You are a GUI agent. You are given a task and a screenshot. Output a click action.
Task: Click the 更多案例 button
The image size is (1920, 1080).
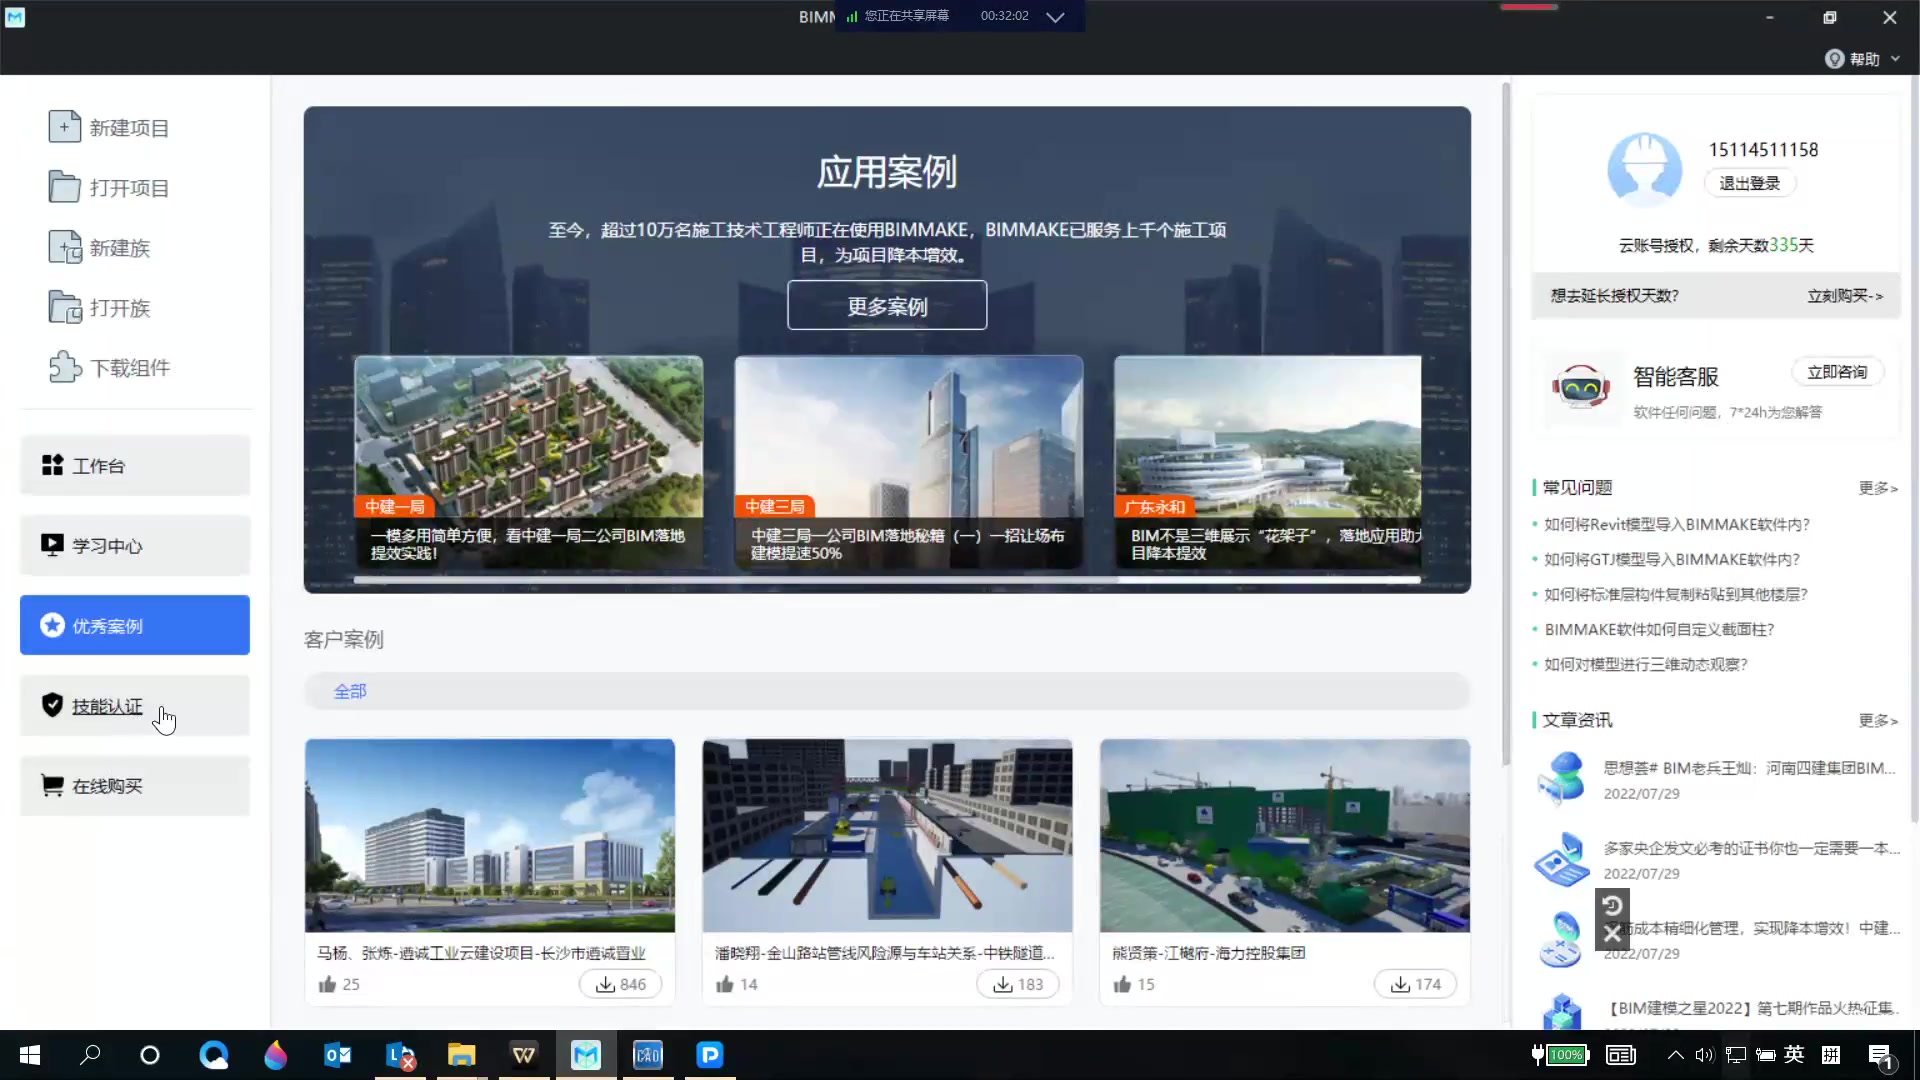click(886, 306)
